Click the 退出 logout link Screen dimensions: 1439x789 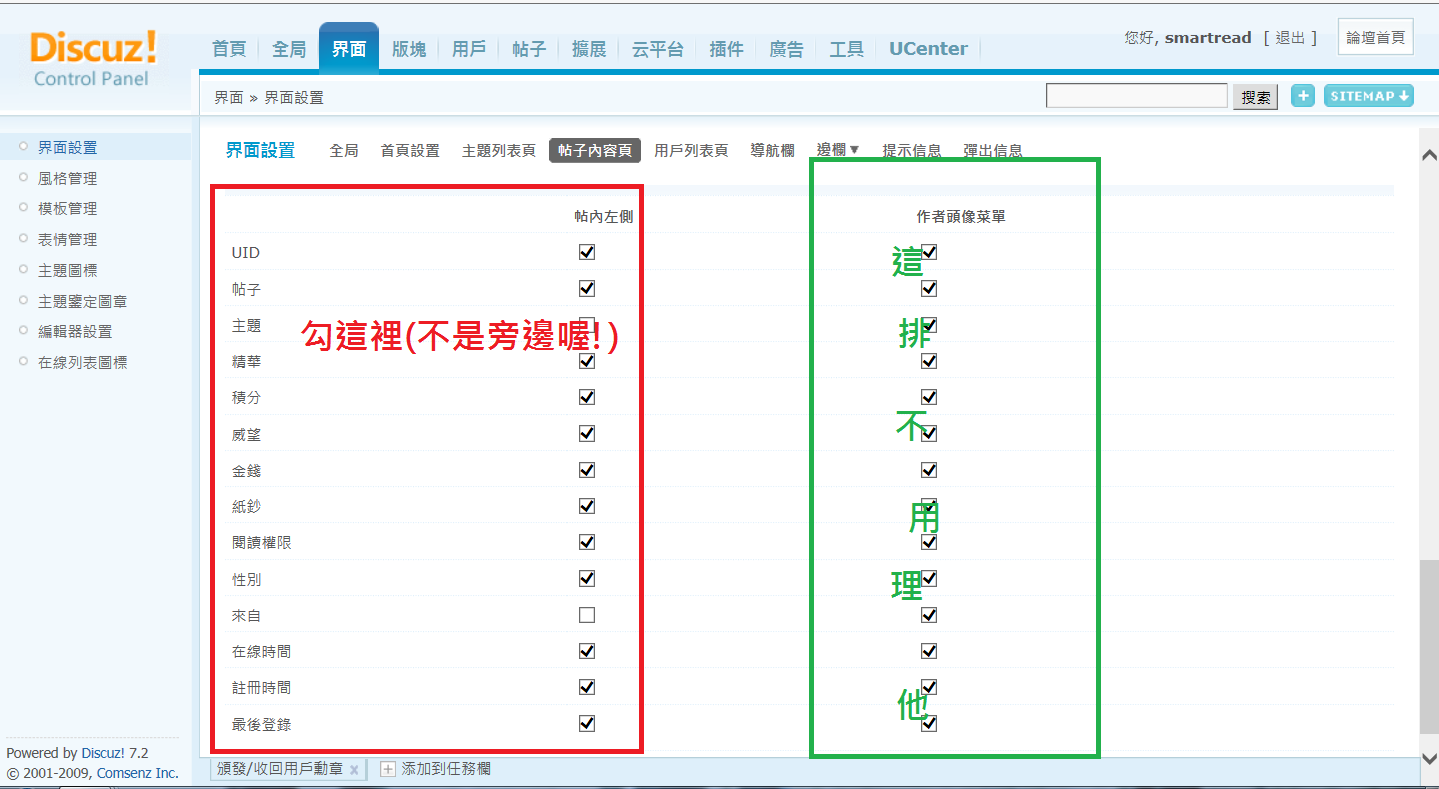(x=1290, y=38)
